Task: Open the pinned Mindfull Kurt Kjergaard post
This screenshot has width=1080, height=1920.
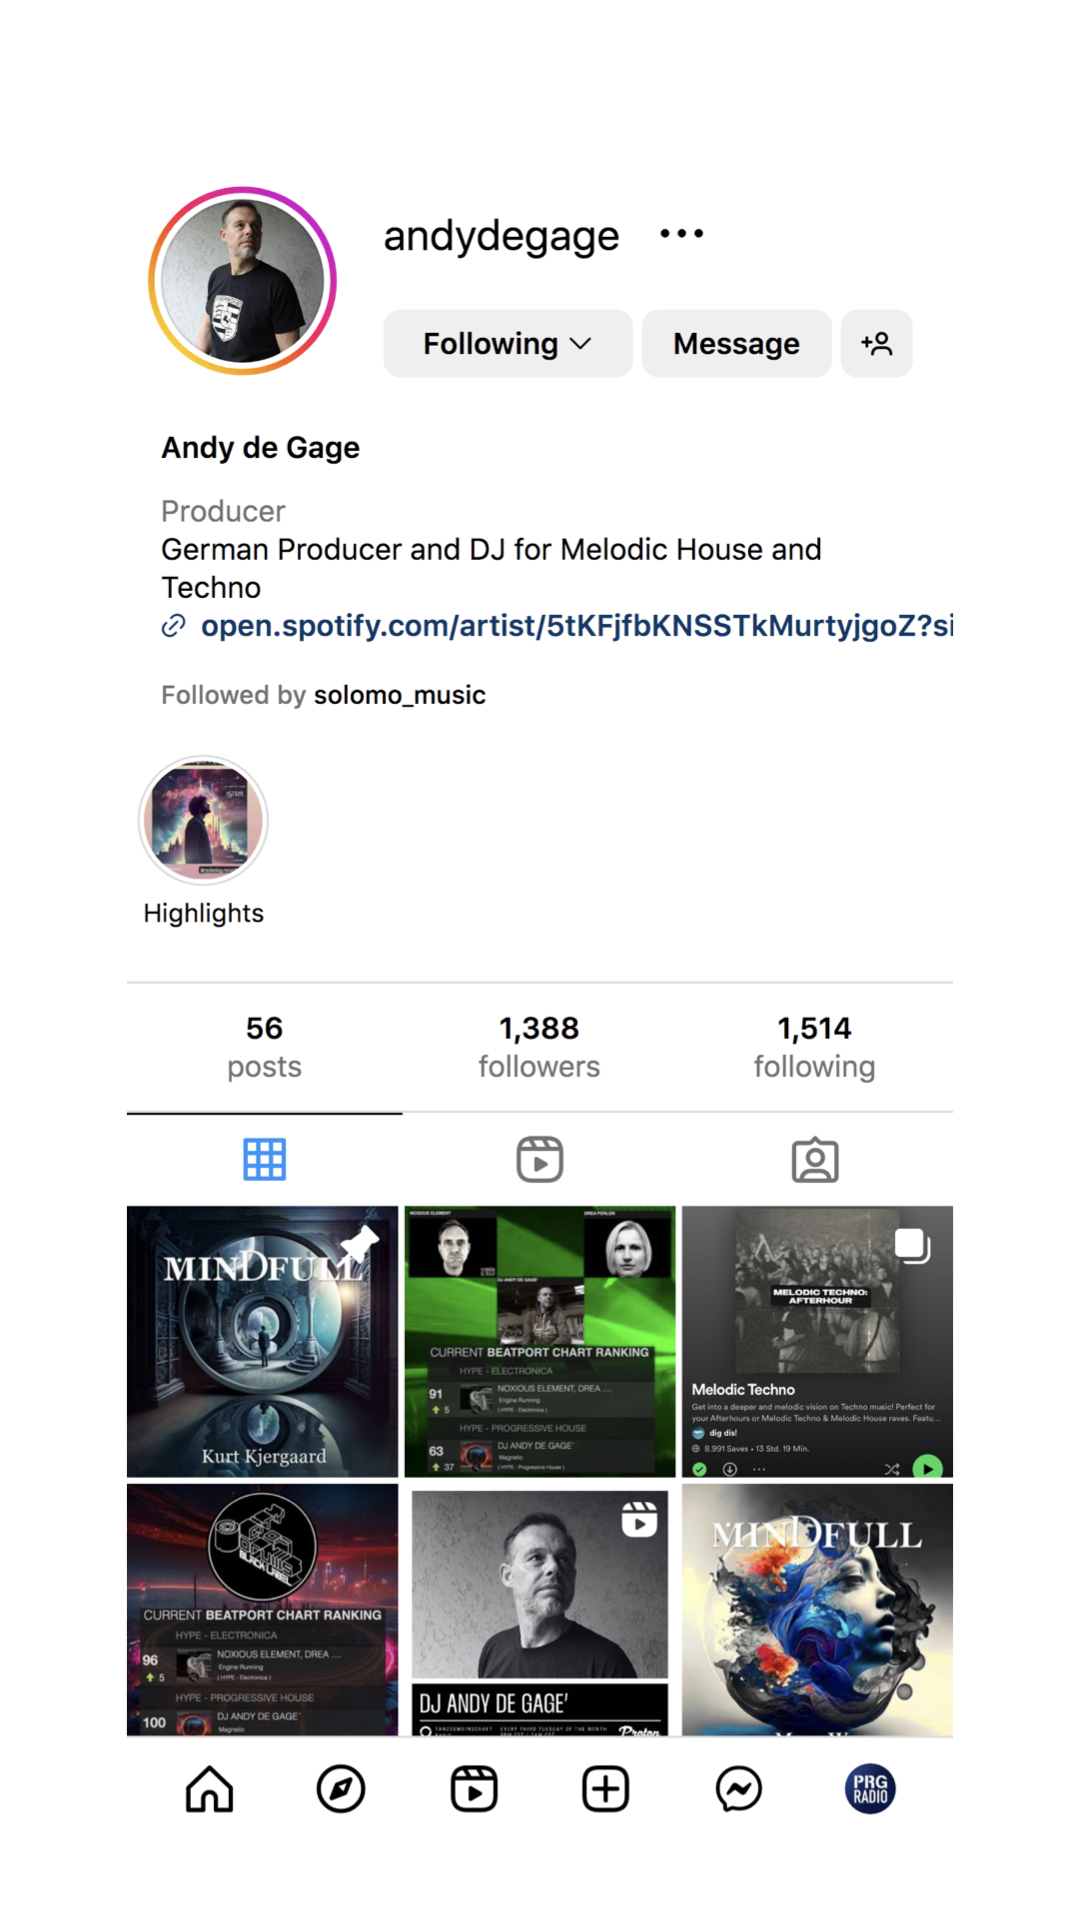Action: [x=262, y=1341]
